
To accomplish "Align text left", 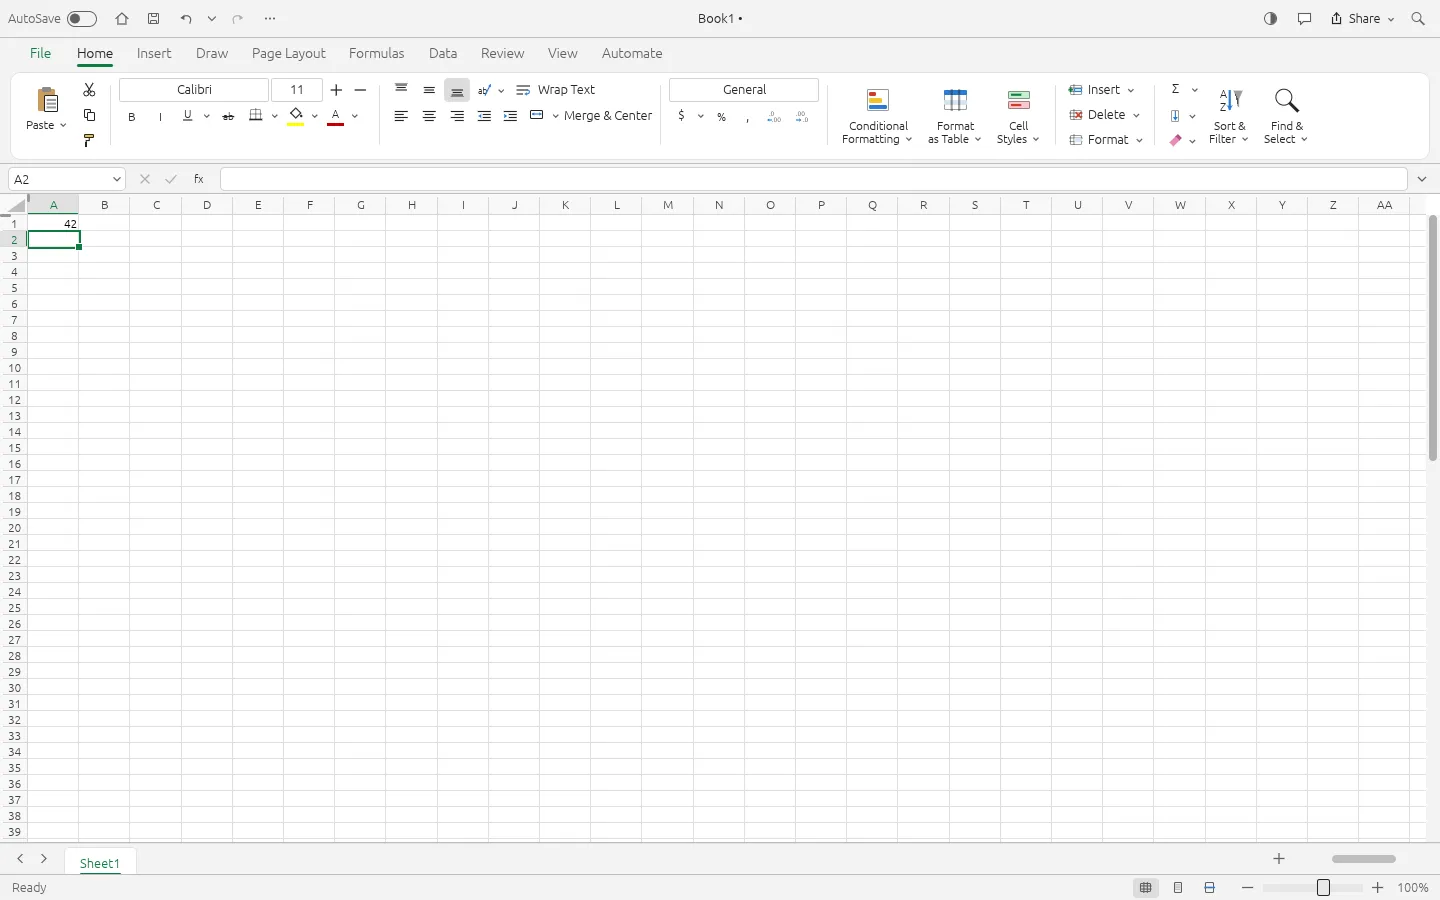I will pyautogui.click(x=401, y=116).
